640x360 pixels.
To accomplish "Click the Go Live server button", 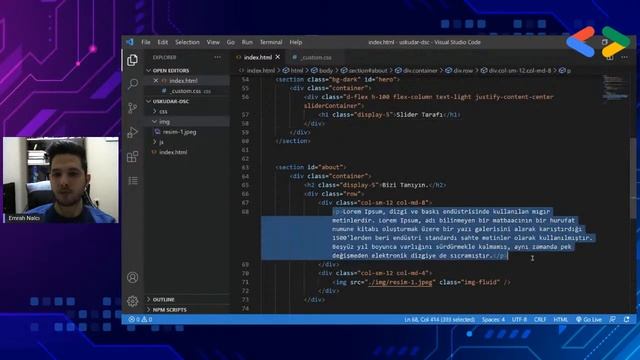I will pos(589,320).
